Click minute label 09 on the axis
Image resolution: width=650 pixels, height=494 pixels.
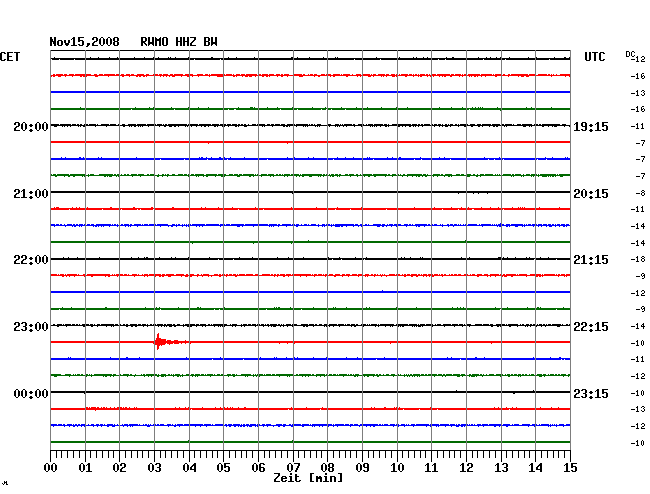(362, 468)
